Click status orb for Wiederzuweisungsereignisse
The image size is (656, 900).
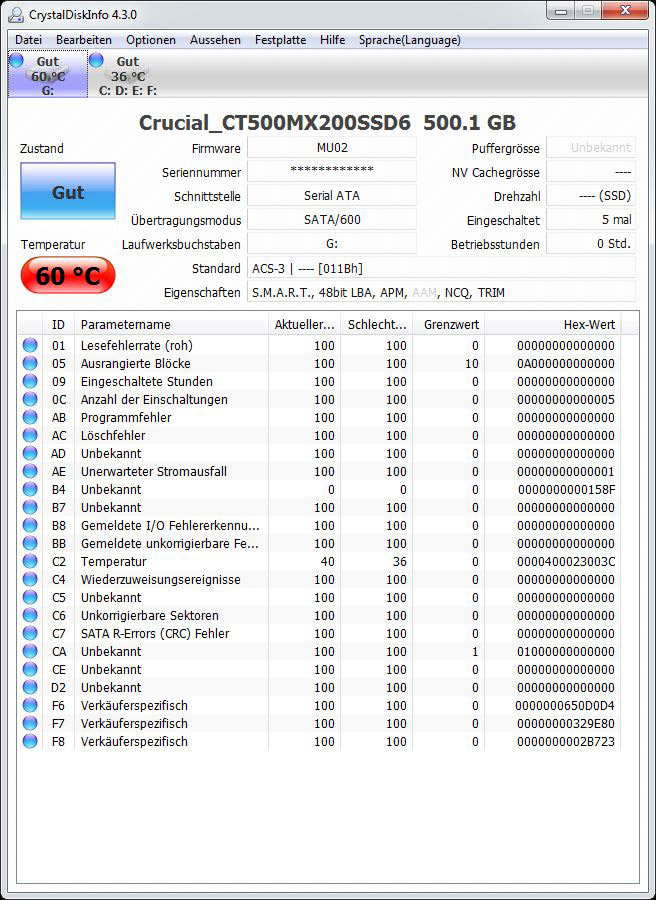click(x=30, y=579)
